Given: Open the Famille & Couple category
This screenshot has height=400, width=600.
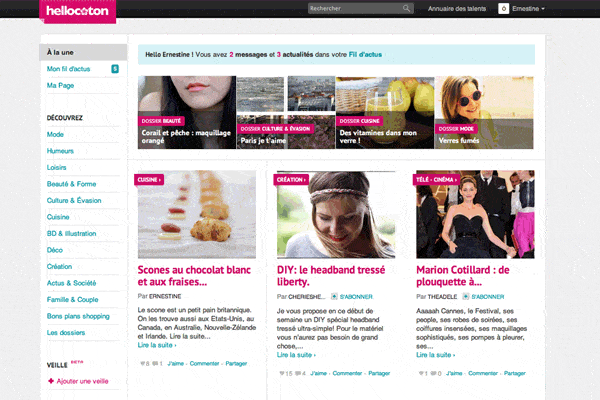Looking at the screenshot, I should [72, 299].
